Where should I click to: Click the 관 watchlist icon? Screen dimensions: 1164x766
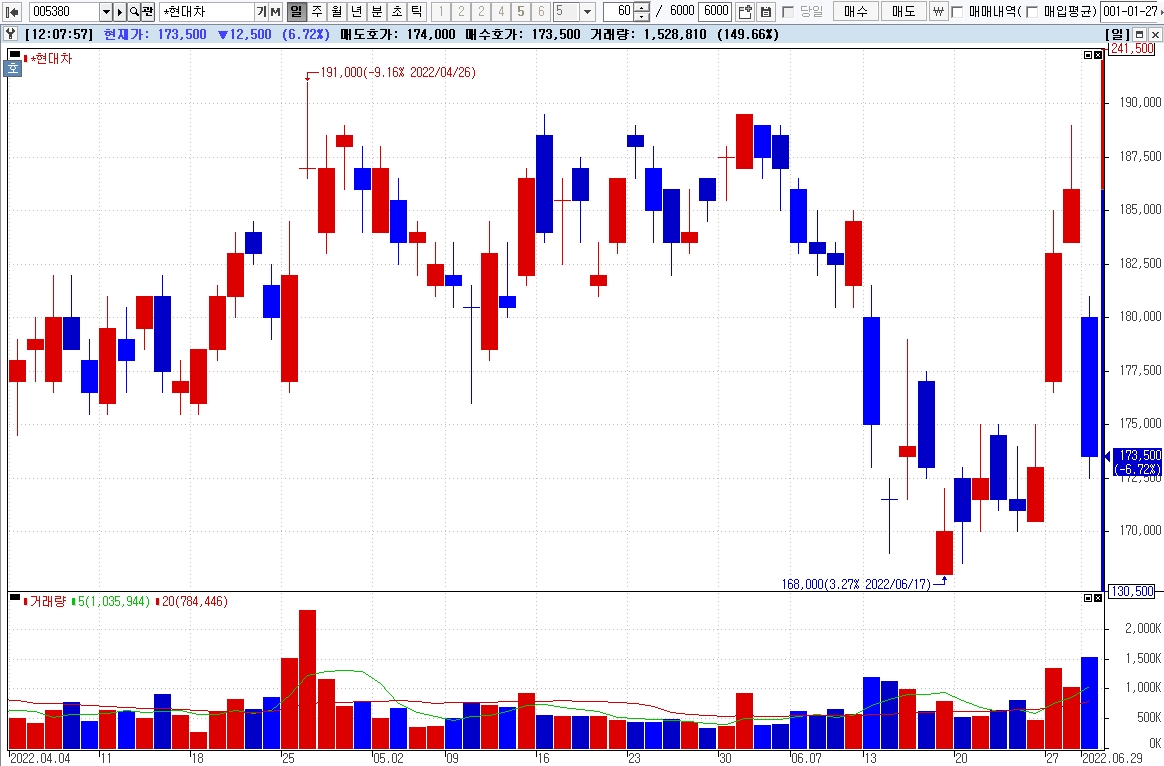click(147, 11)
